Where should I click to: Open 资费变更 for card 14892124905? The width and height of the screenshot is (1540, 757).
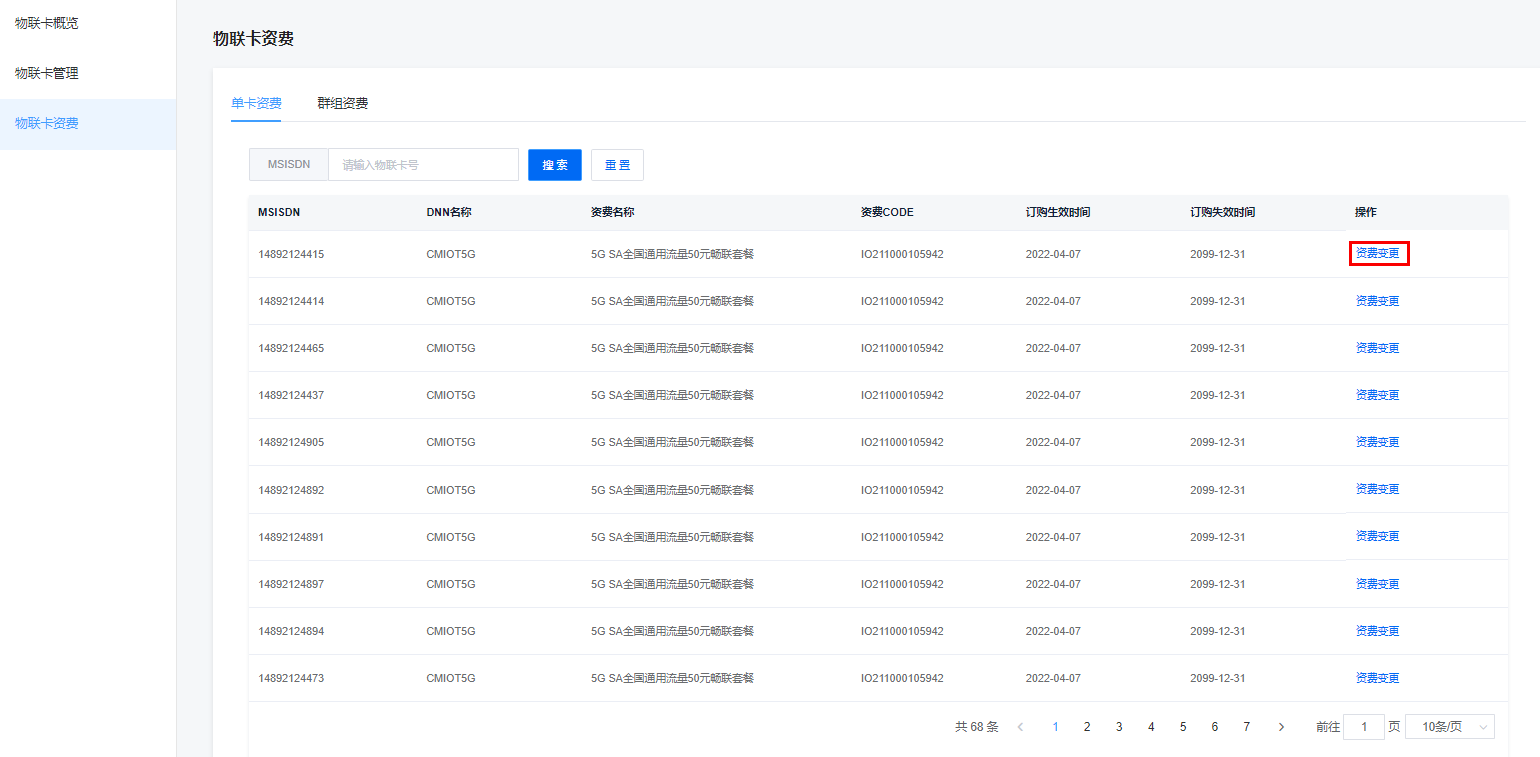click(x=1377, y=442)
